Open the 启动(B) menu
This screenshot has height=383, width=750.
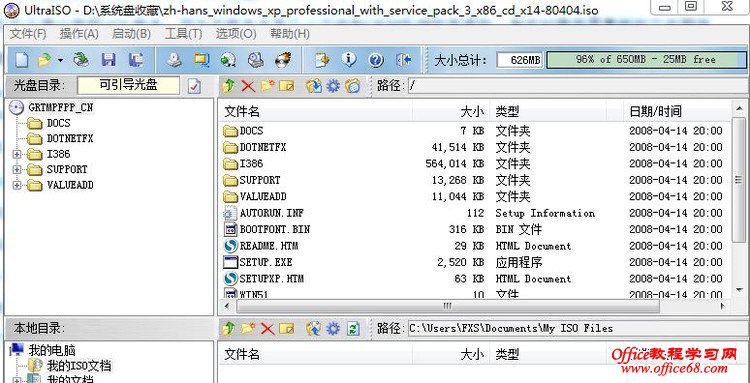point(131,34)
